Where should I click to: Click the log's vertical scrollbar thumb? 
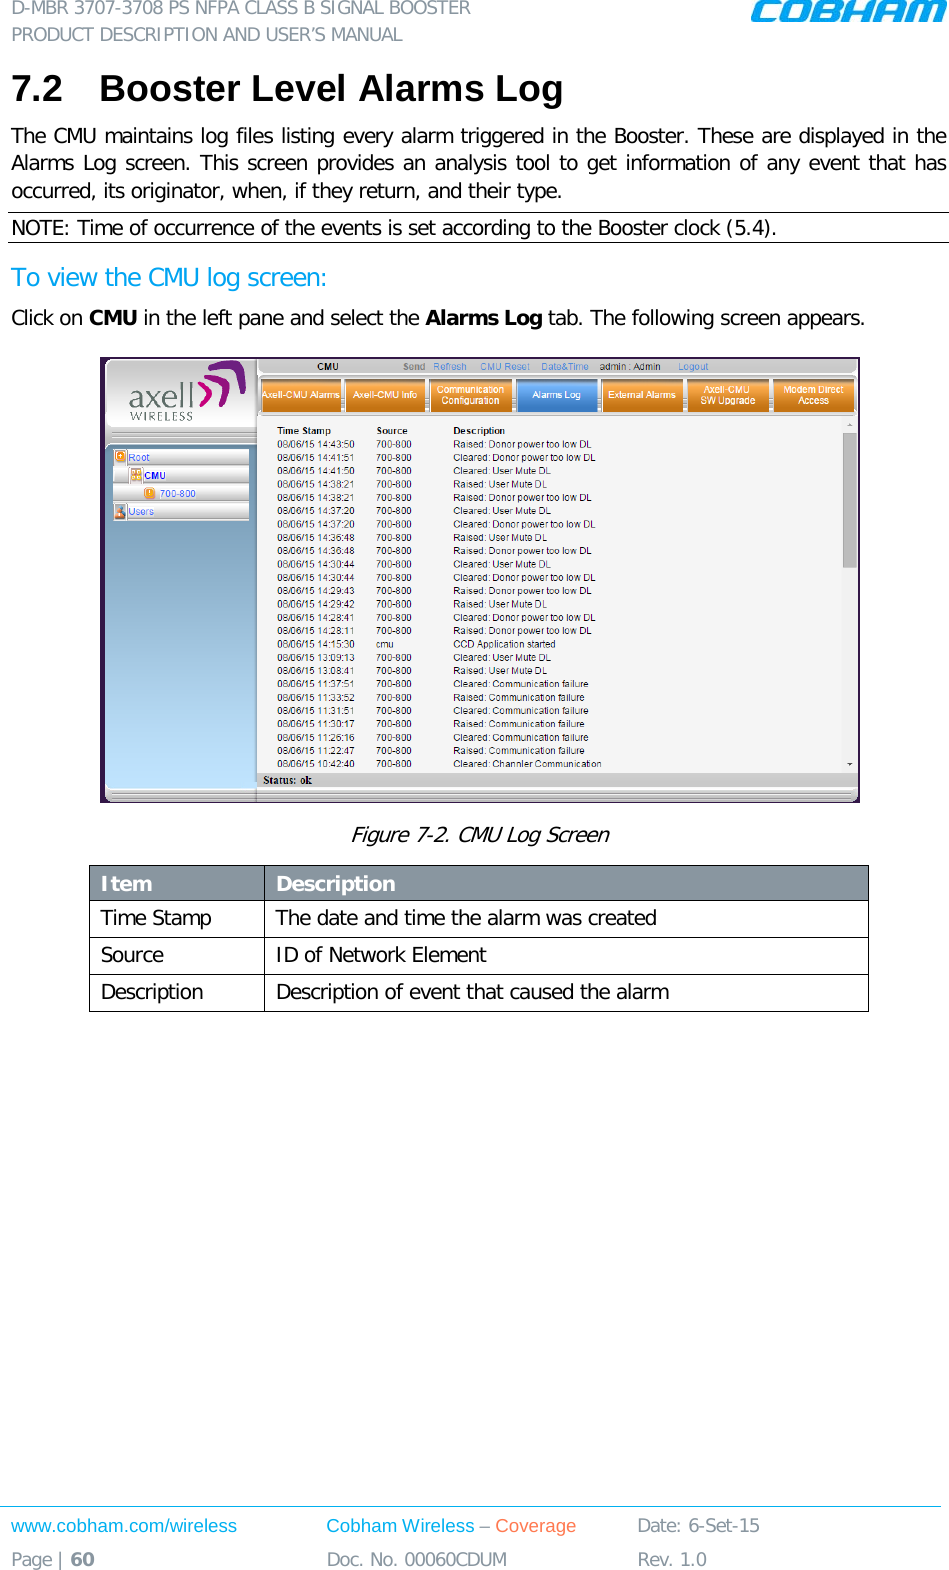849,500
